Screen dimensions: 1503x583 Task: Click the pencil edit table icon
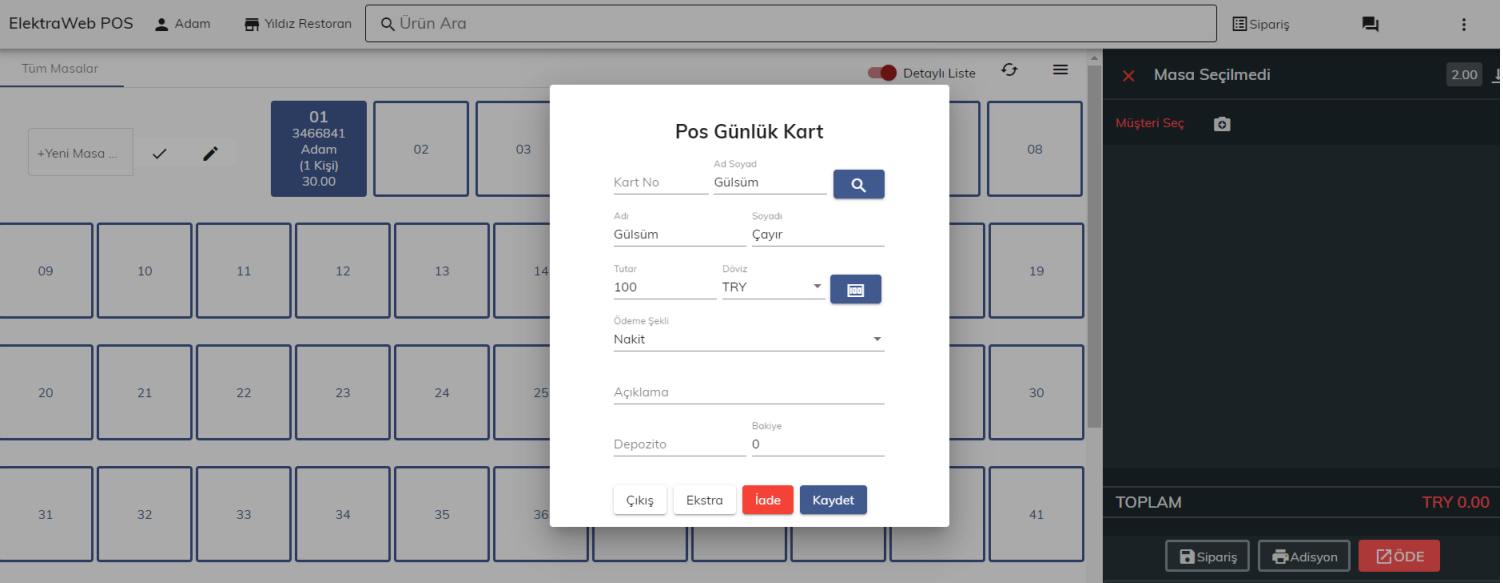click(210, 153)
